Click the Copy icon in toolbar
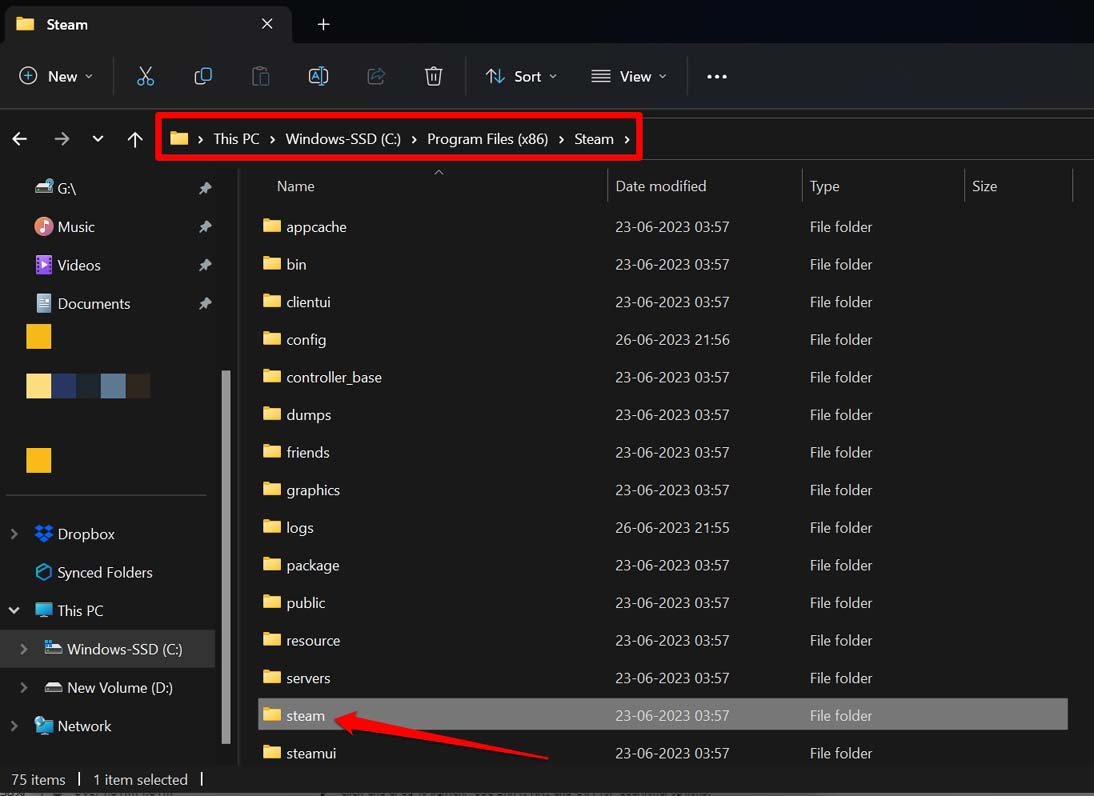The height and width of the screenshot is (796, 1094). click(x=203, y=76)
